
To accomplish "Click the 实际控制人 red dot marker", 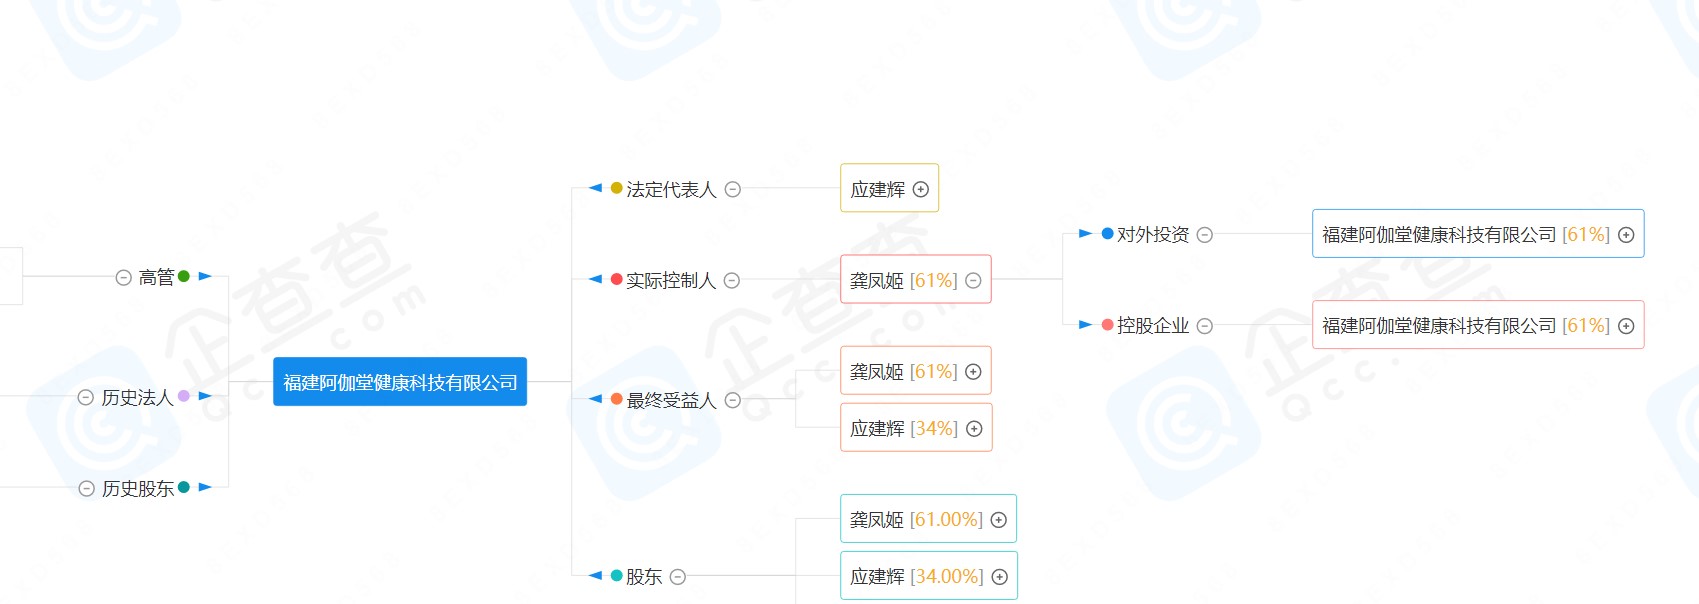I will pos(617,279).
